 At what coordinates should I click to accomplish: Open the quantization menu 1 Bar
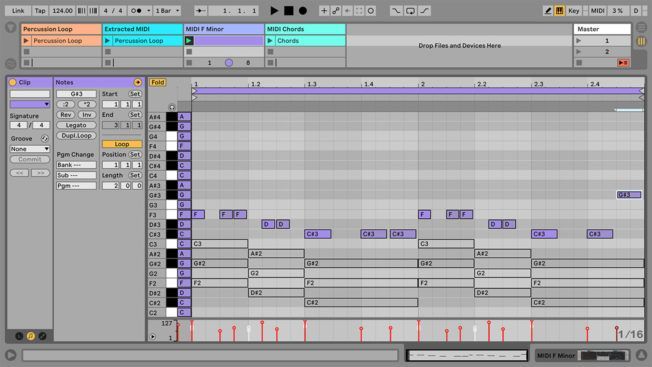pyautogui.click(x=167, y=11)
